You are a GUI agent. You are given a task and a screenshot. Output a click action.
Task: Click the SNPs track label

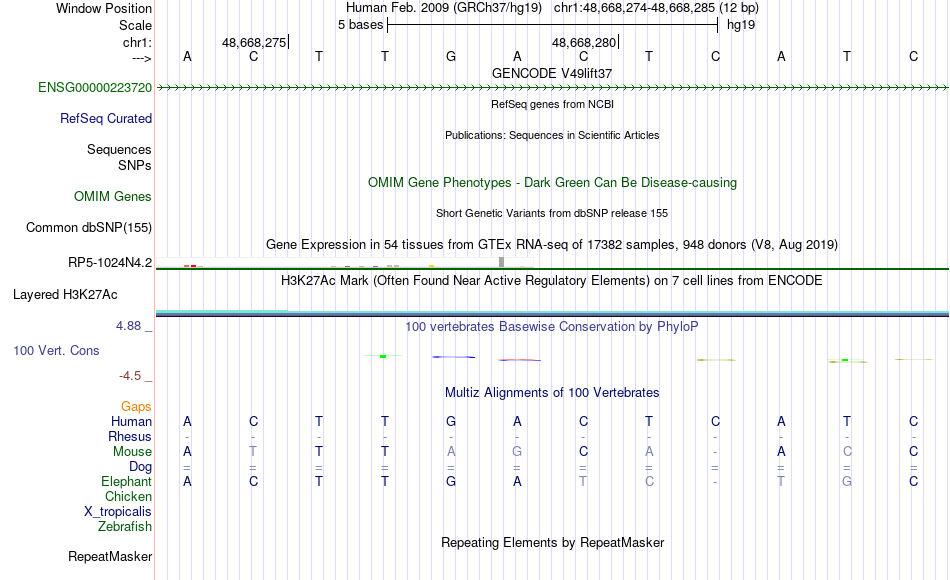[x=135, y=165]
